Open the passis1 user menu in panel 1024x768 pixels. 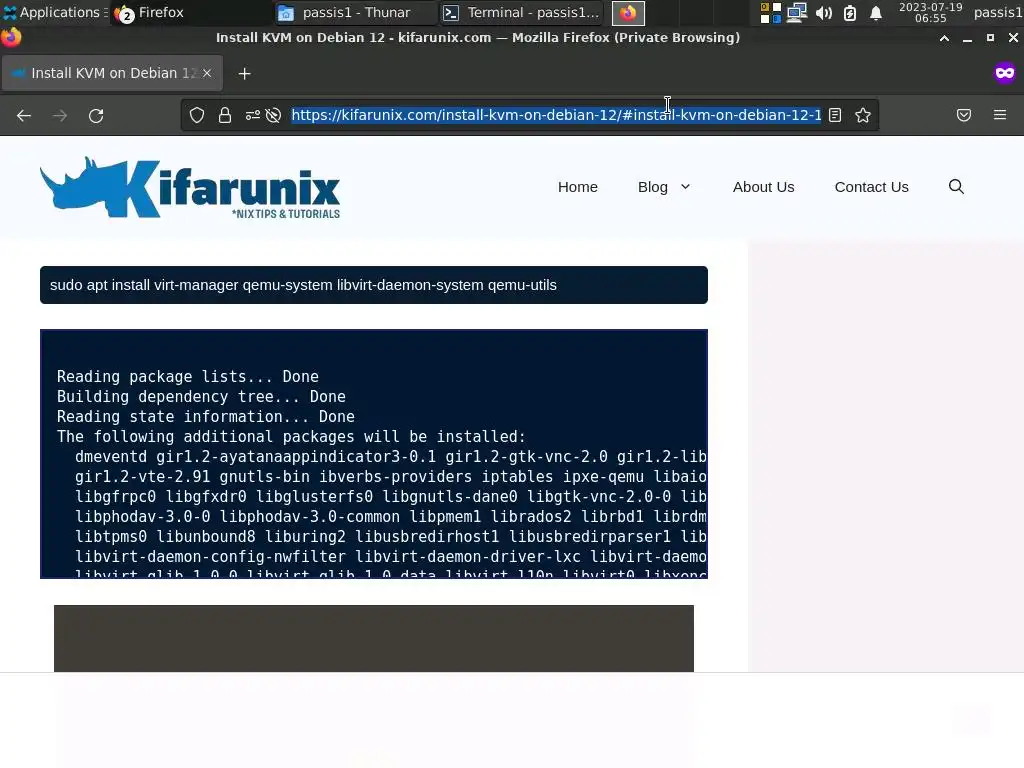click(x=997, y=12)
